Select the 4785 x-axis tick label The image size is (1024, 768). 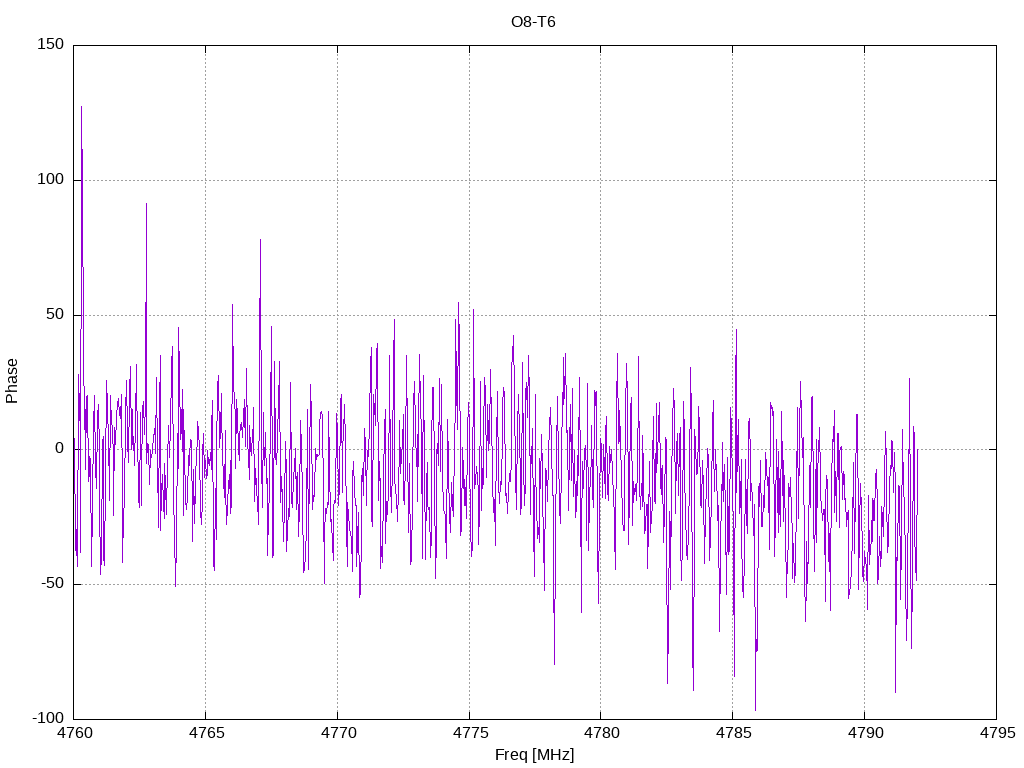pyautogui.click(x=732, y=734)
